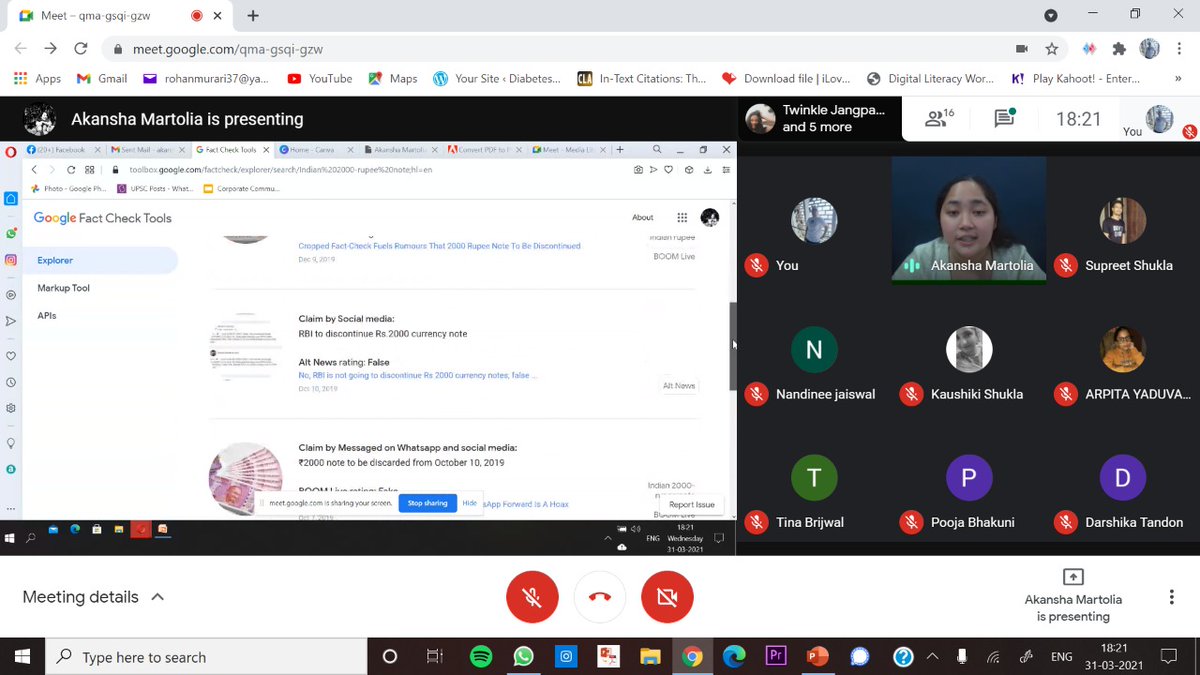The height and width of the screenshot is (675, 1200).
Task: Open Apps bookmarks shortcut
Action: click(x=37, y=78)
